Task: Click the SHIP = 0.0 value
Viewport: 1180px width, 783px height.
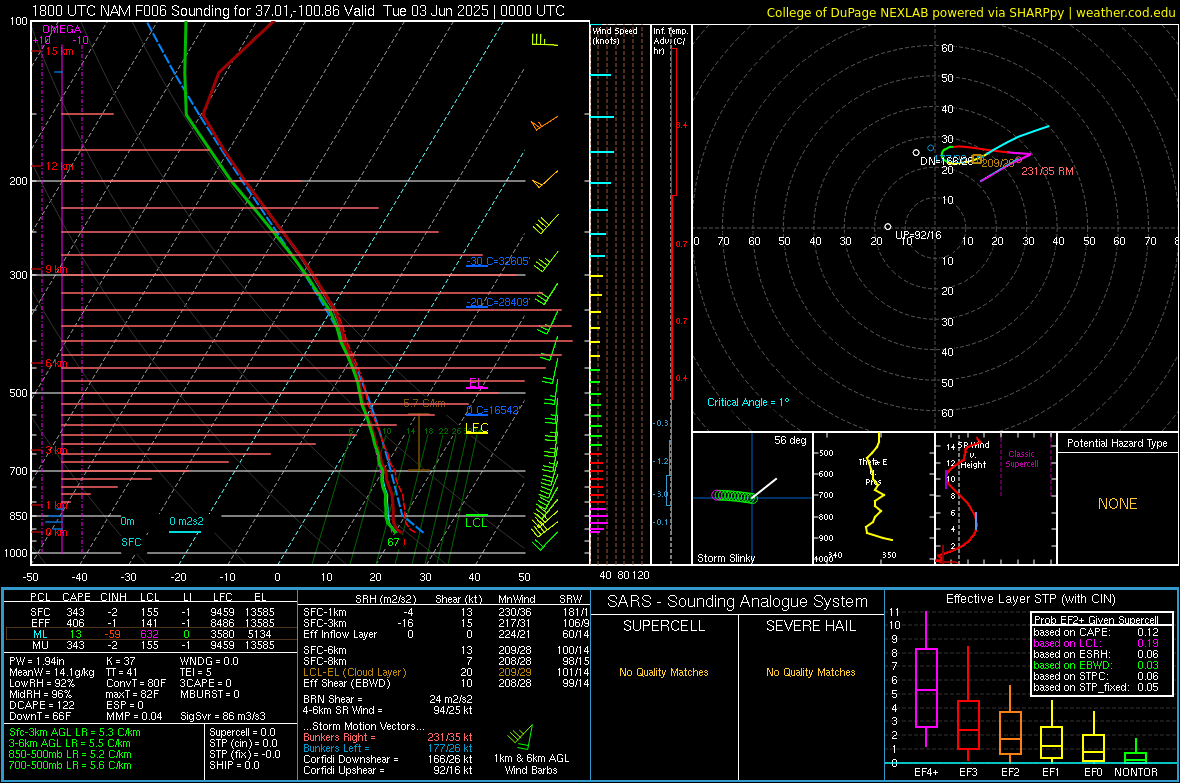Action: coord(234,765)
